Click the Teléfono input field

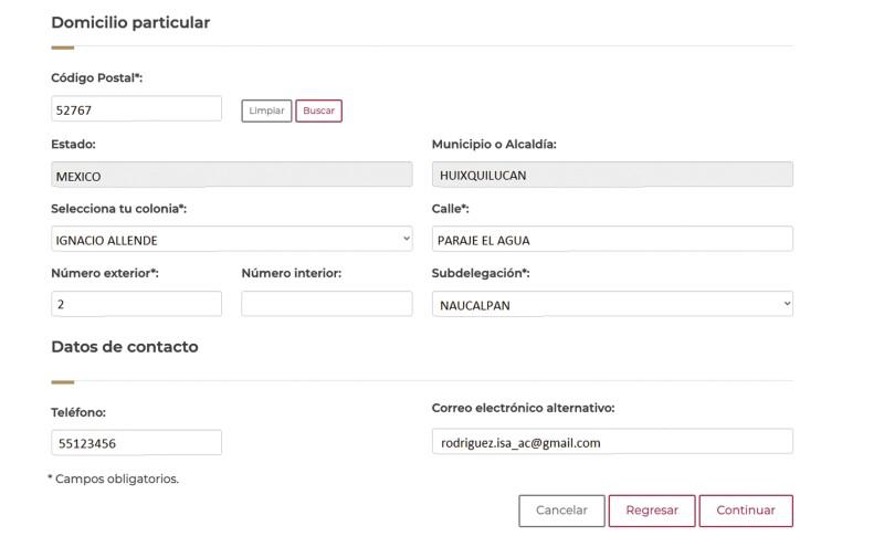tap(136, 443)
